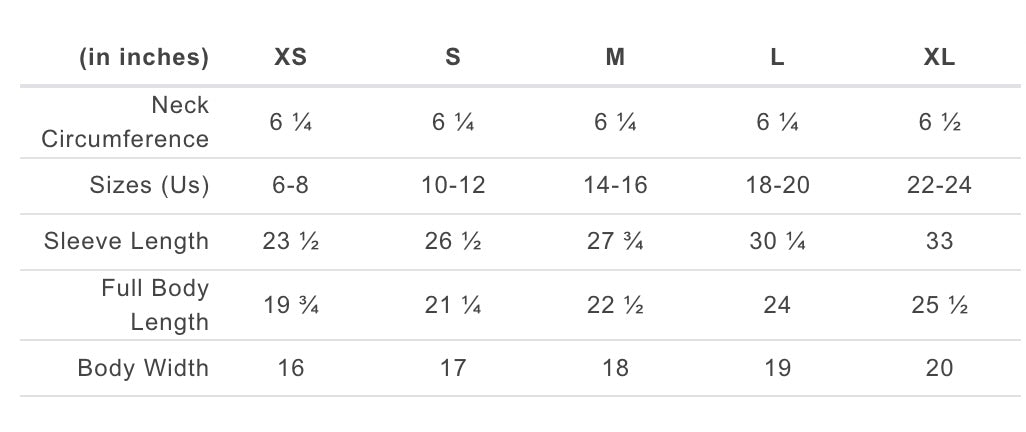Click the L full body length 24
The height and width of the screenshot is (432, 1026).
(x=777, y=305)
